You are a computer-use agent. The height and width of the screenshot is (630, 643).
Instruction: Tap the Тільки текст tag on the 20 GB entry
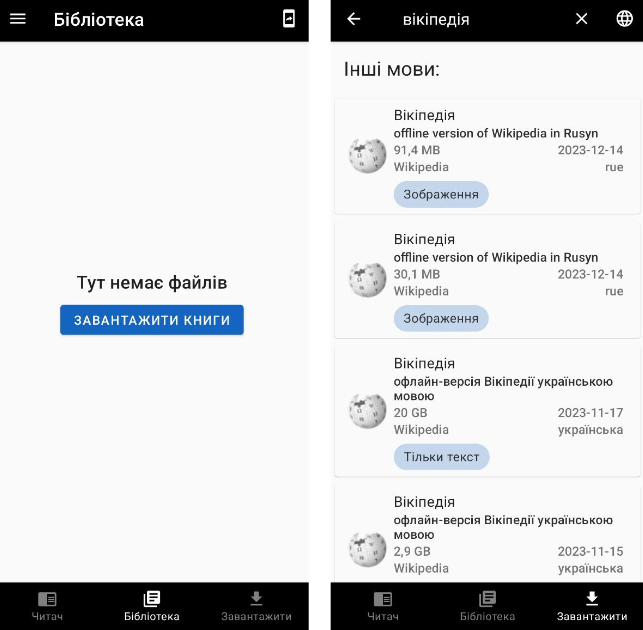(441, 457)
